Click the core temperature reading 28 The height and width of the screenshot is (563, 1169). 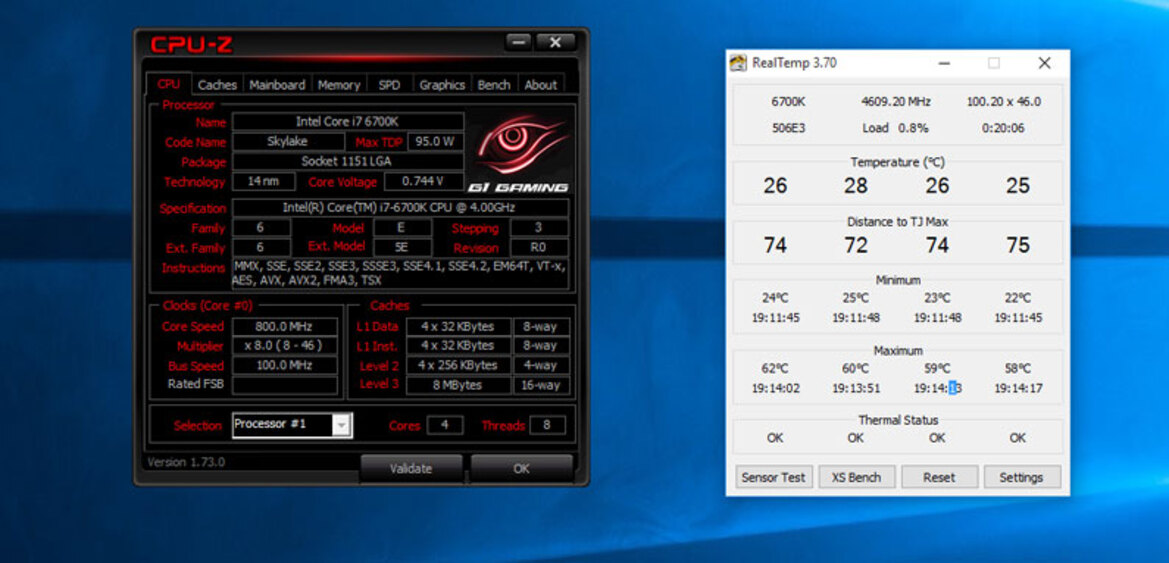(x=855, y=186)
